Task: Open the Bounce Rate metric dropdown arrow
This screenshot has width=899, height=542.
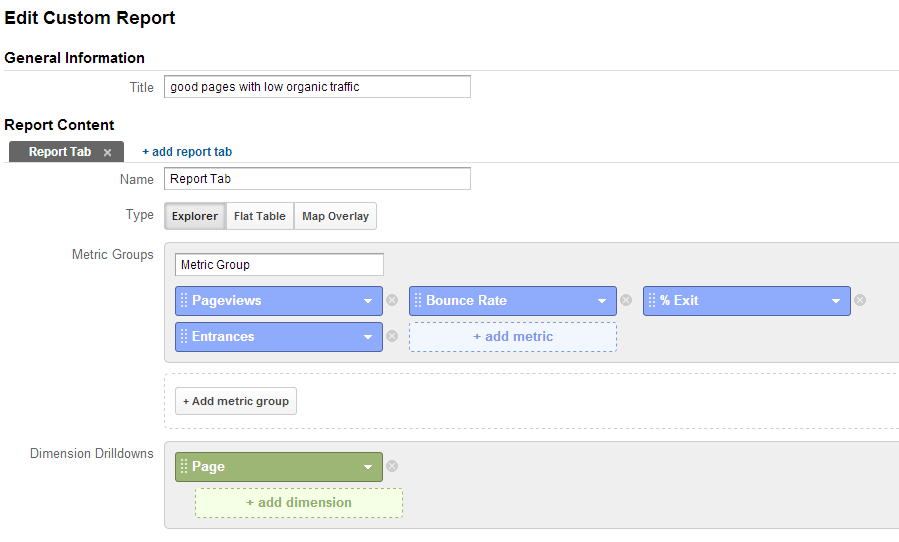Action: 602,301
